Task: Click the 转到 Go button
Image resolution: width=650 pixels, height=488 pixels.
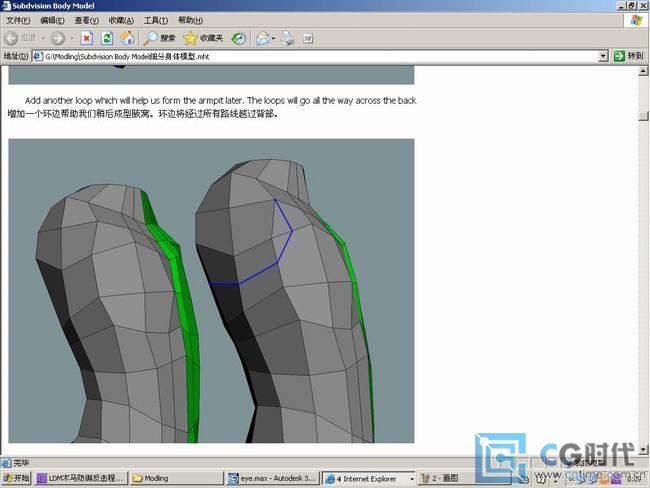Action: (628, 56)
